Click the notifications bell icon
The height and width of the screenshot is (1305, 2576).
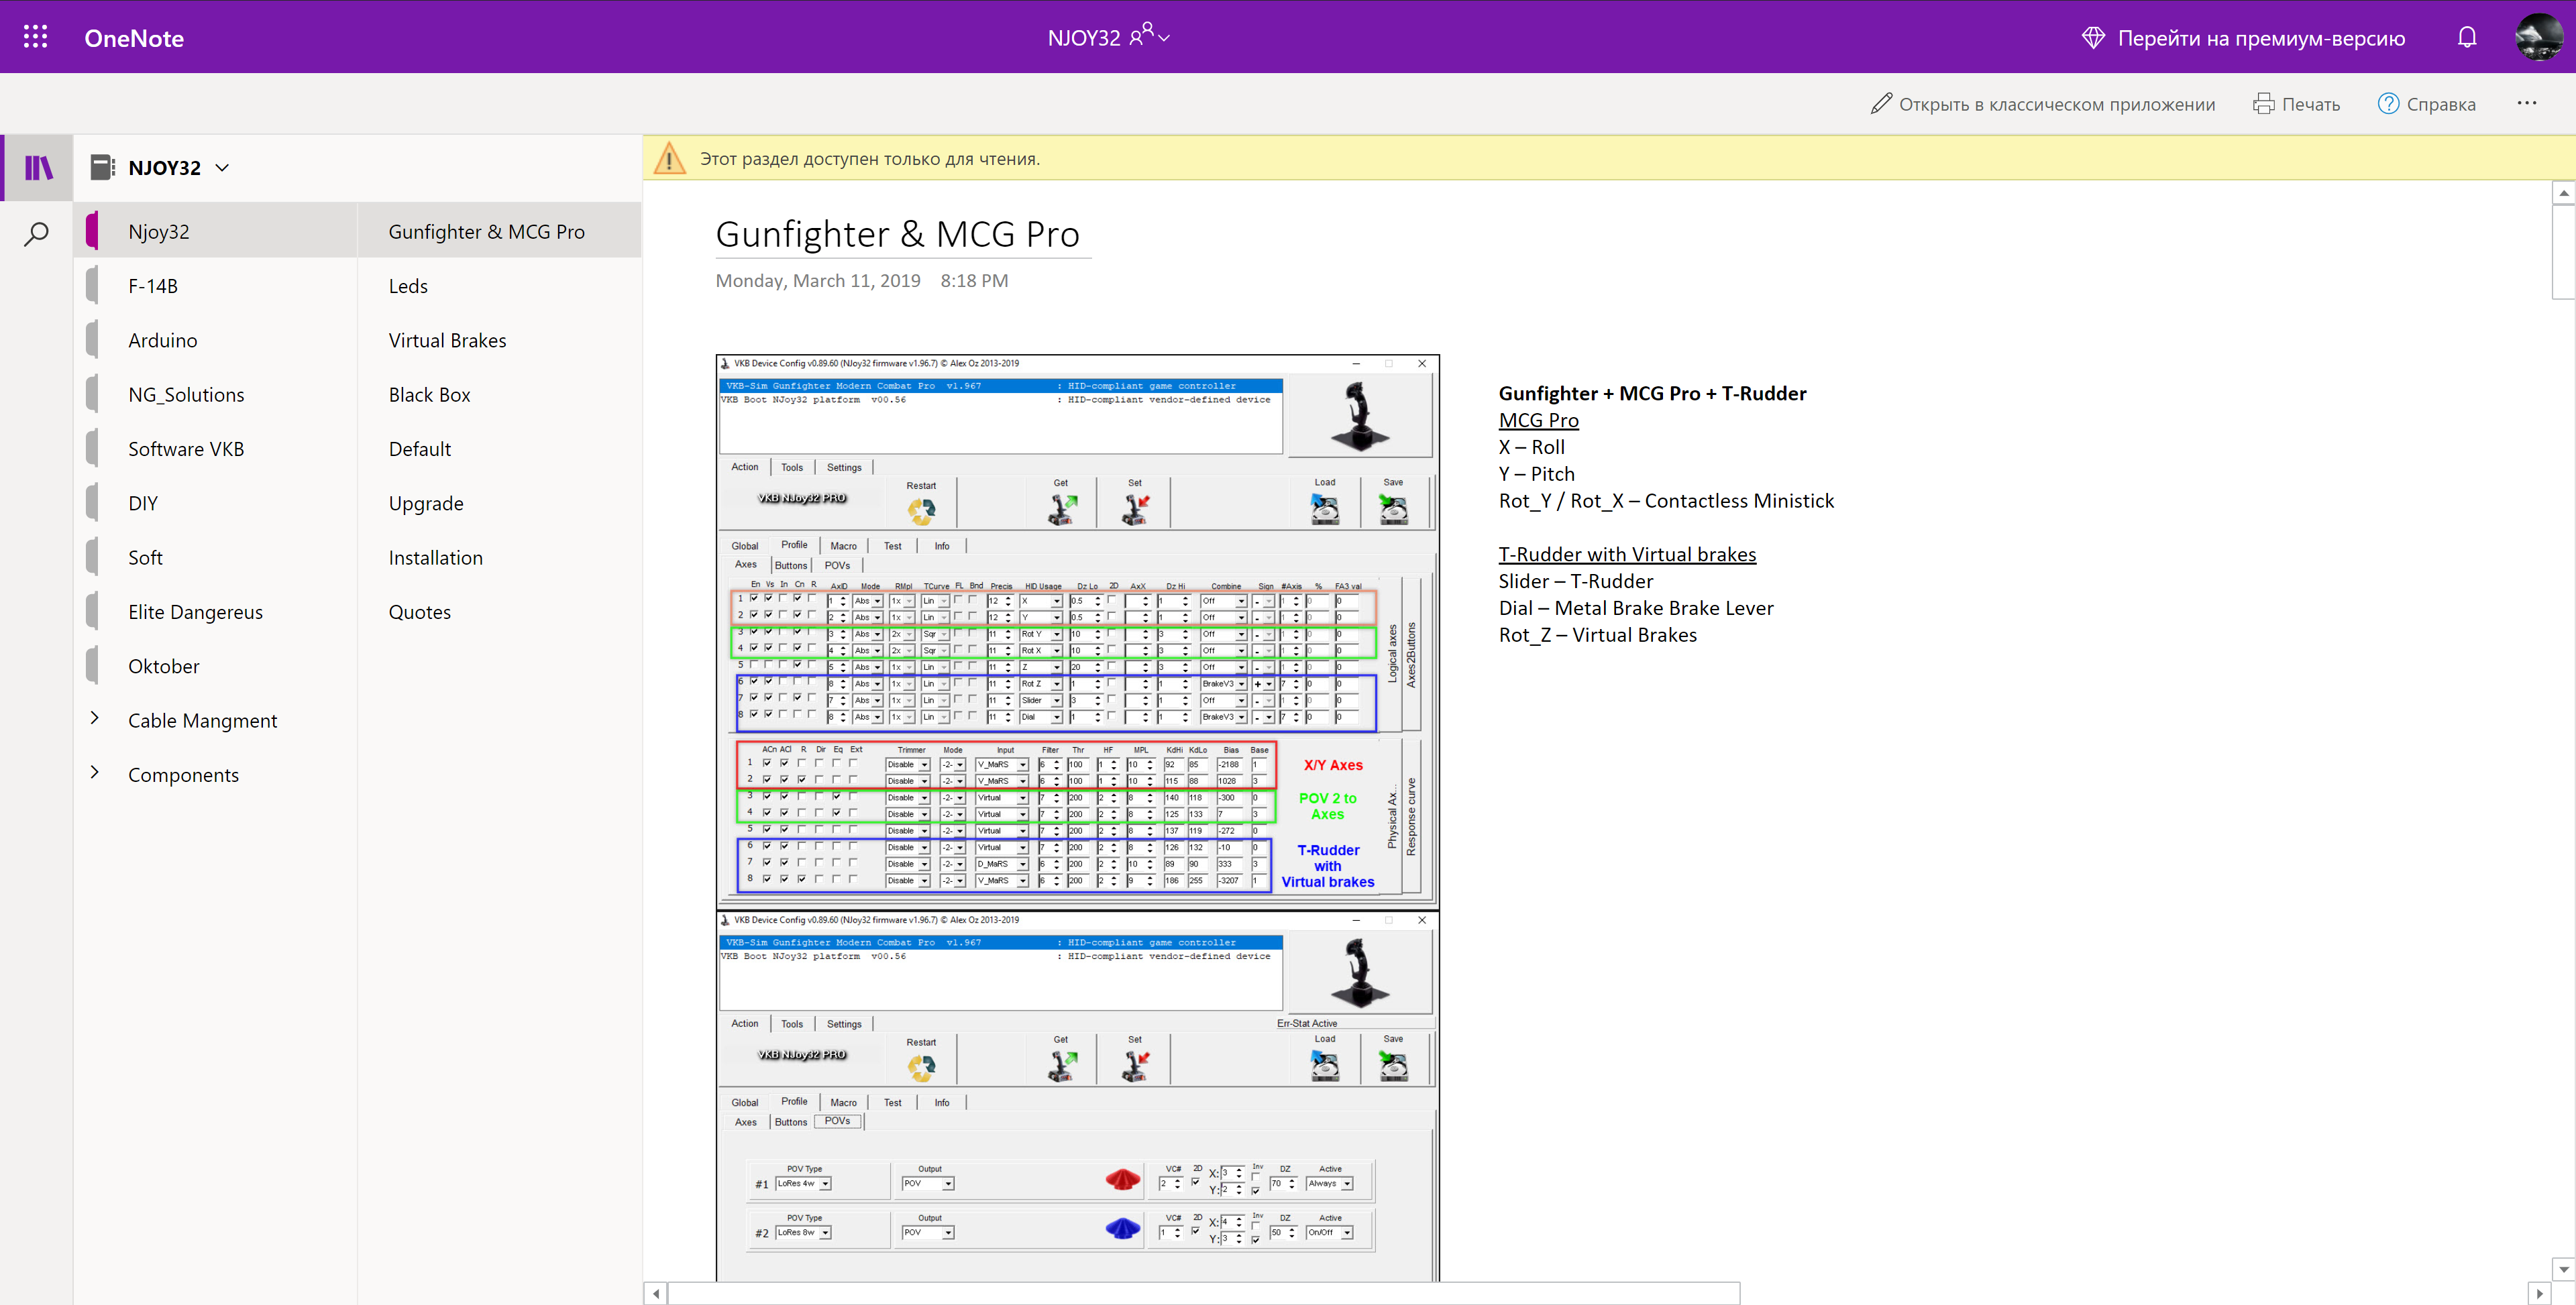click(2467, 37)
